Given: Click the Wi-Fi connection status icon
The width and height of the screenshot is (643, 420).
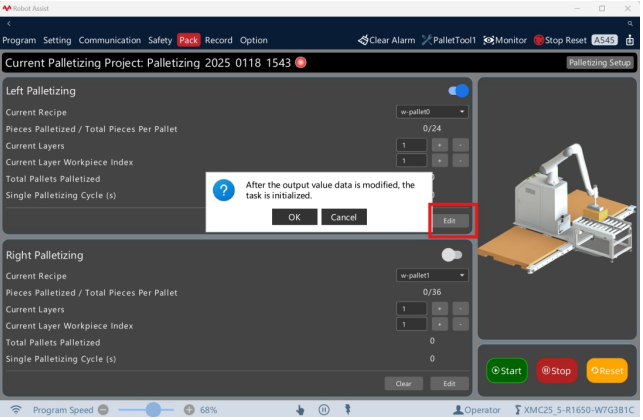Looking at the screenshot, I should 16,409.
